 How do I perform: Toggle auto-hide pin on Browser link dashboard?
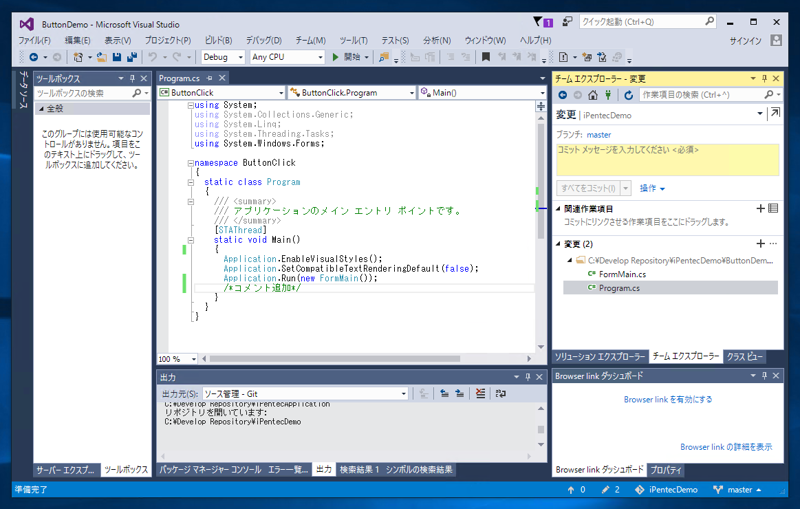point(764,376)
